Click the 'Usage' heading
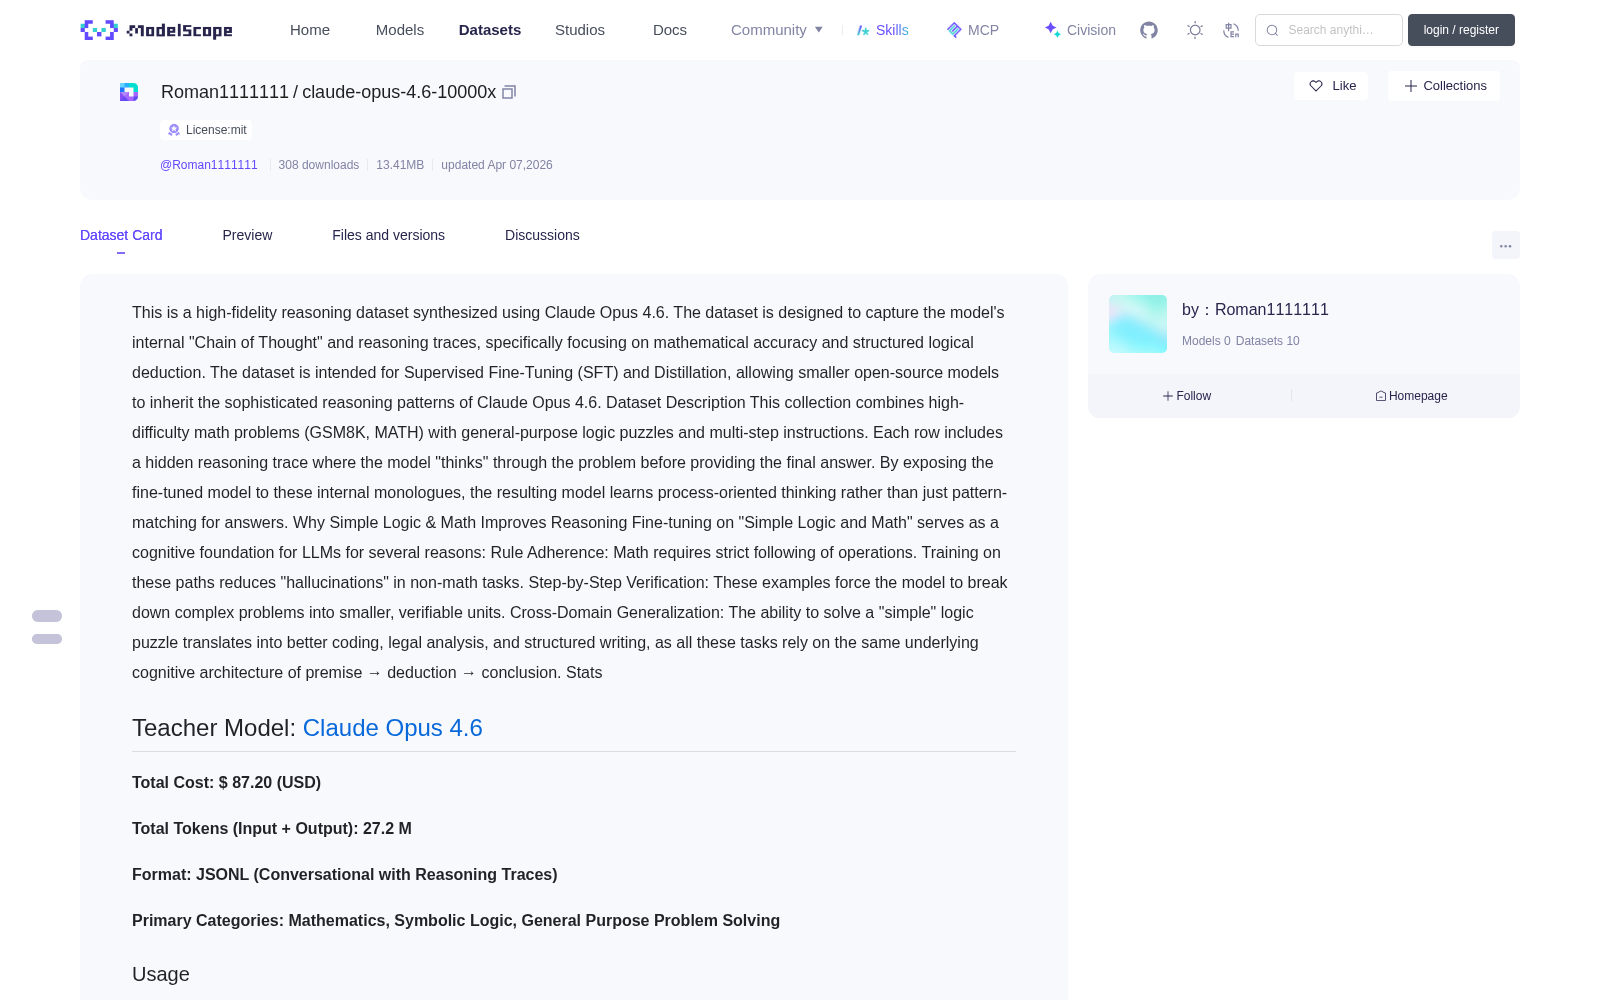This screenshot has width=1600, height=1000. point(161,975)
